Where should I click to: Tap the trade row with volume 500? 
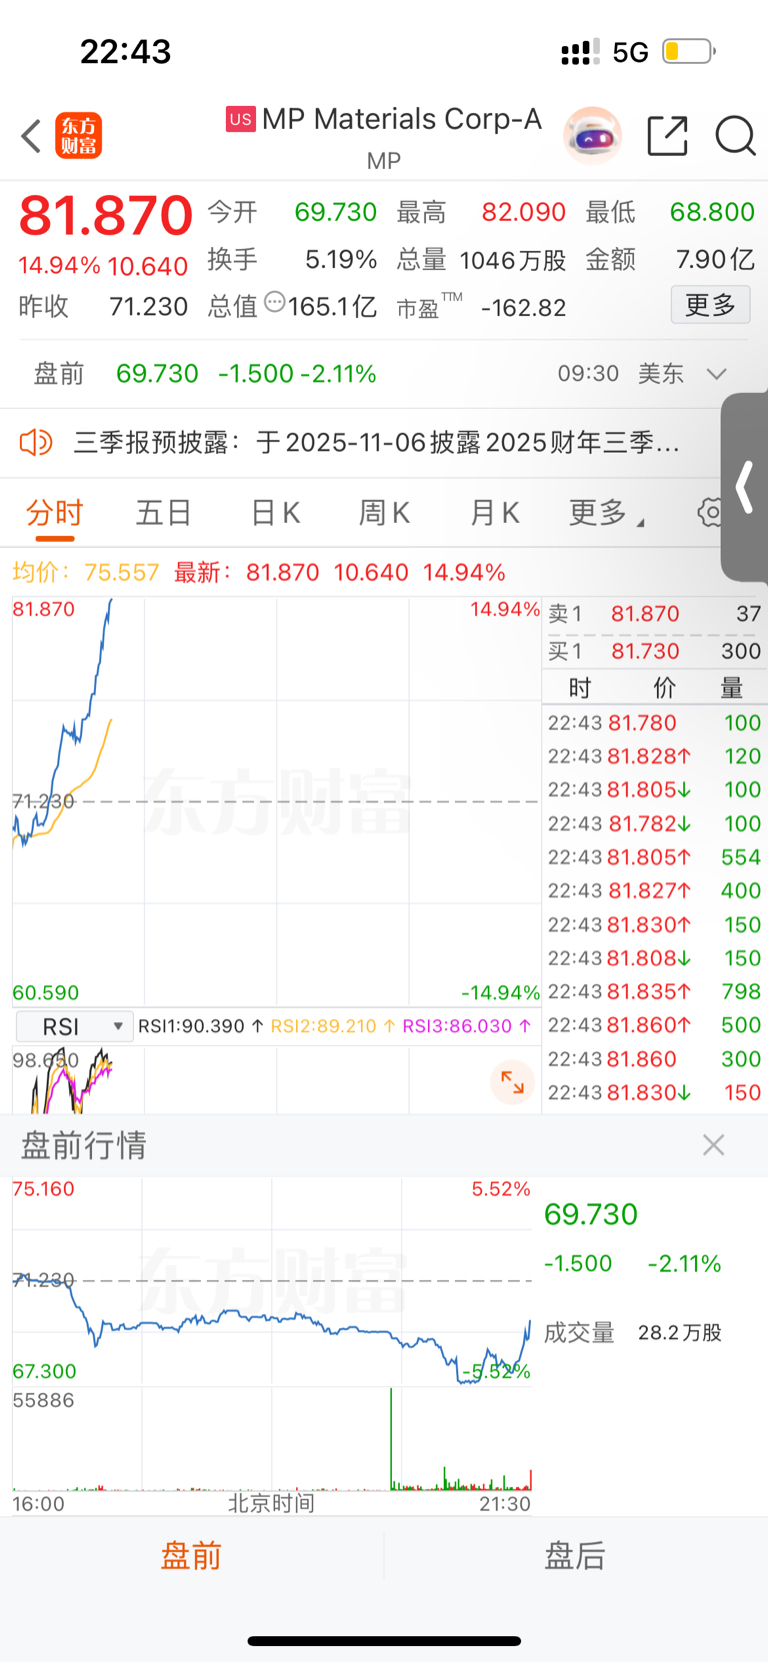click(655, 1025)
